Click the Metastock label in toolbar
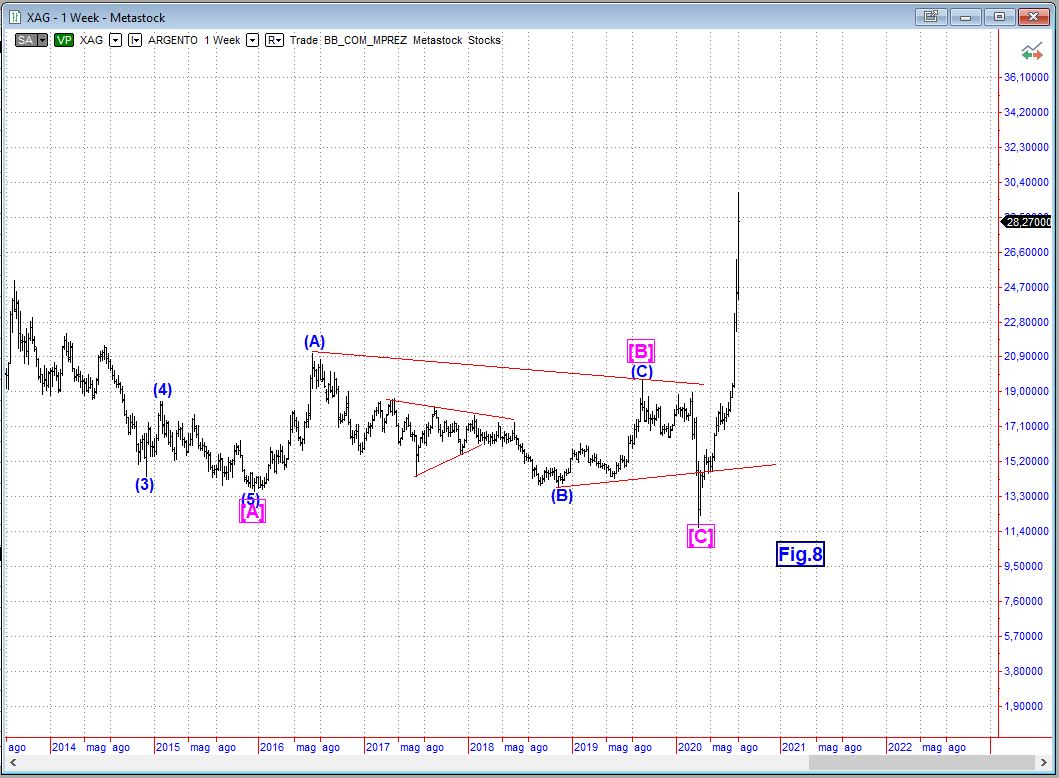Image resolution: width=1059 pixels, height=778 pixels. [438, 40]
